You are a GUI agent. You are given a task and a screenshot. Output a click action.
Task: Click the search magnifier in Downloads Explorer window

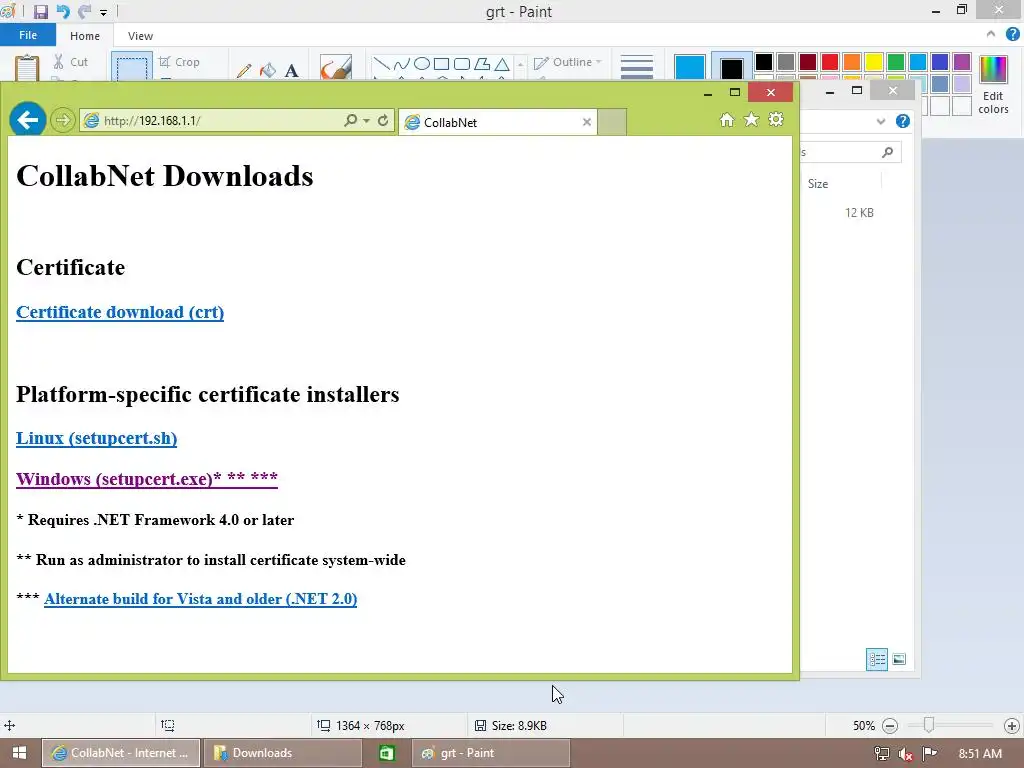click(x=887, y=152)
